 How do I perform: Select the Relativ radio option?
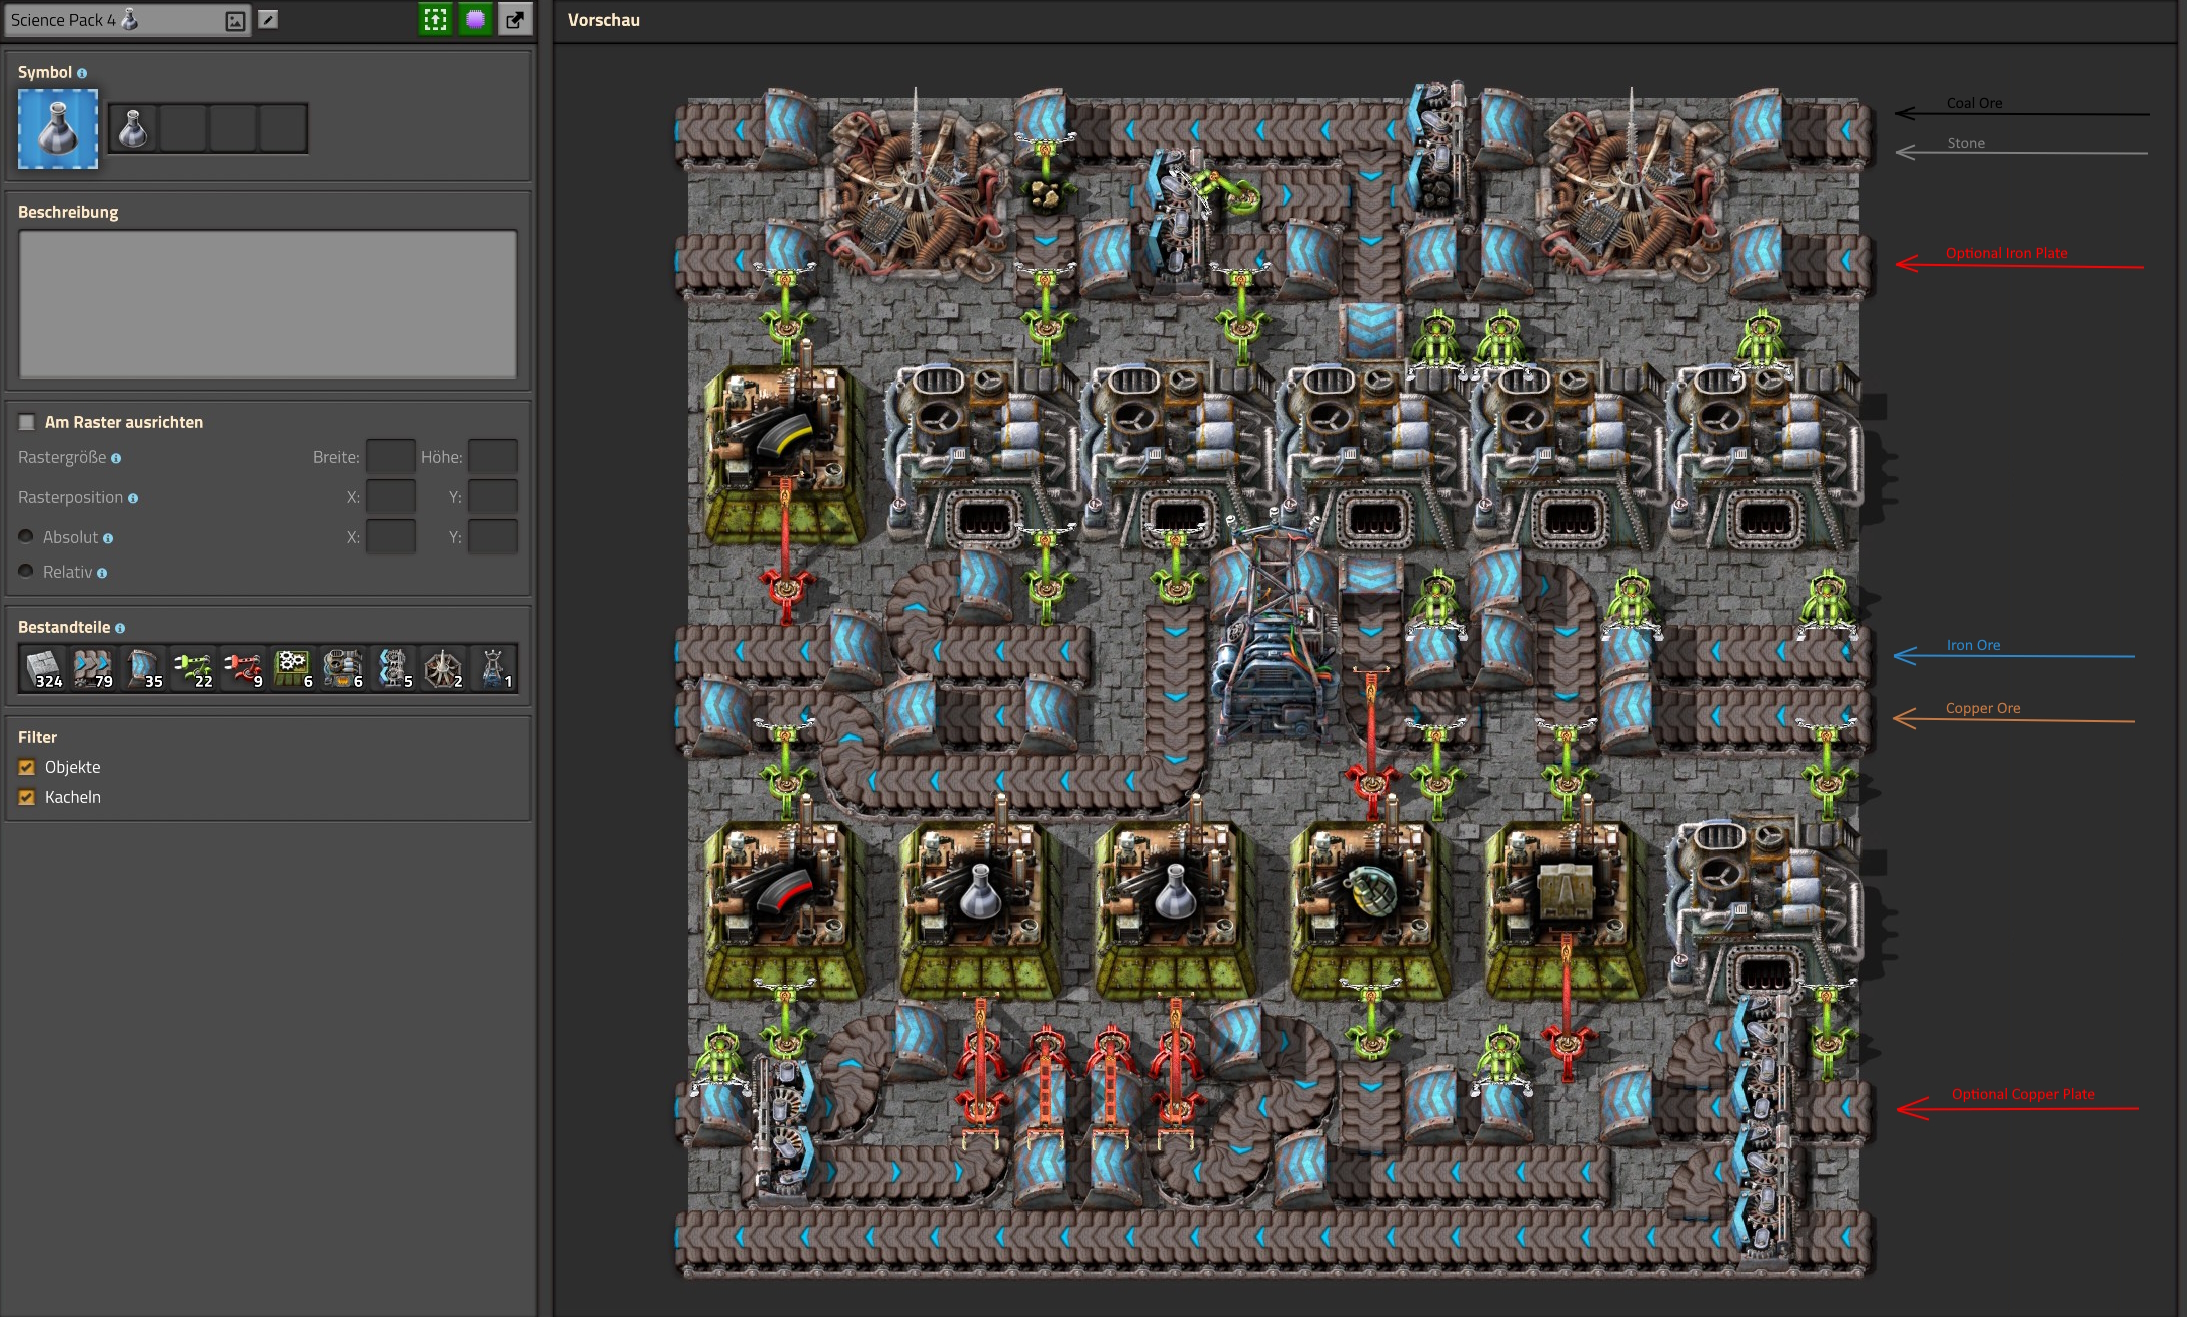click(x=26, y=572)
